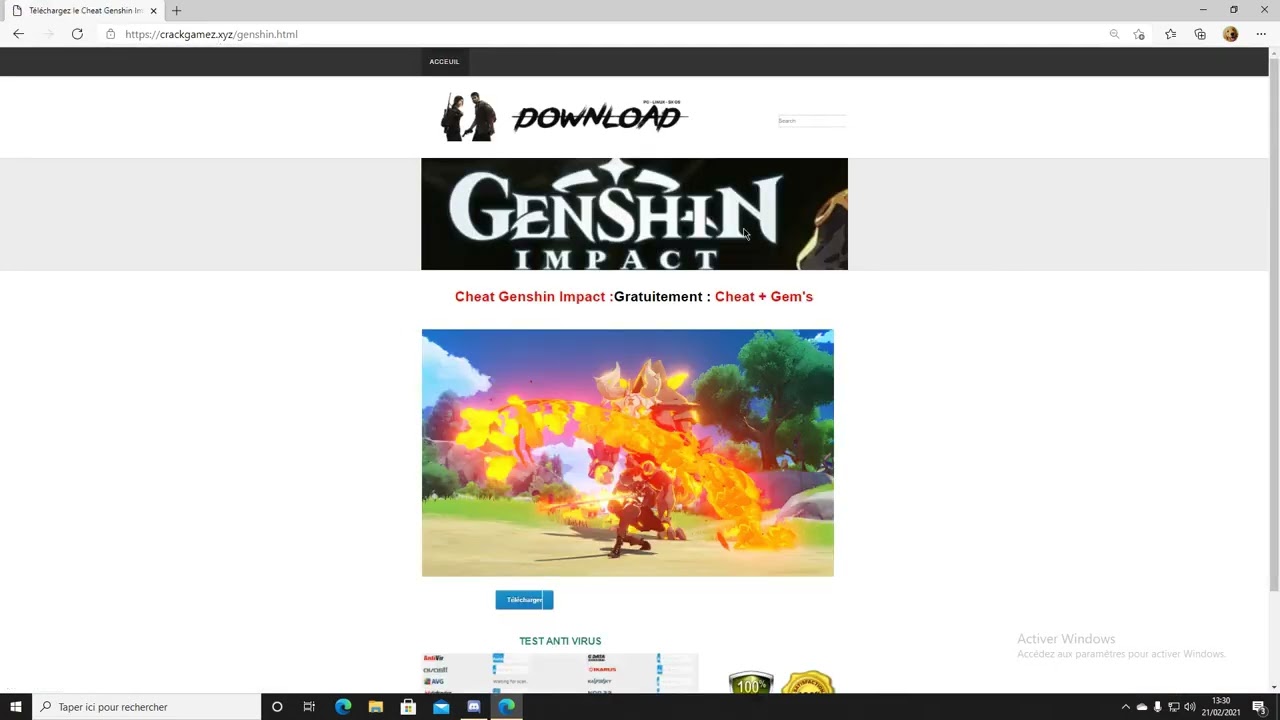Open network settings tray icon
The image size is (1280, 720).
1174,707
